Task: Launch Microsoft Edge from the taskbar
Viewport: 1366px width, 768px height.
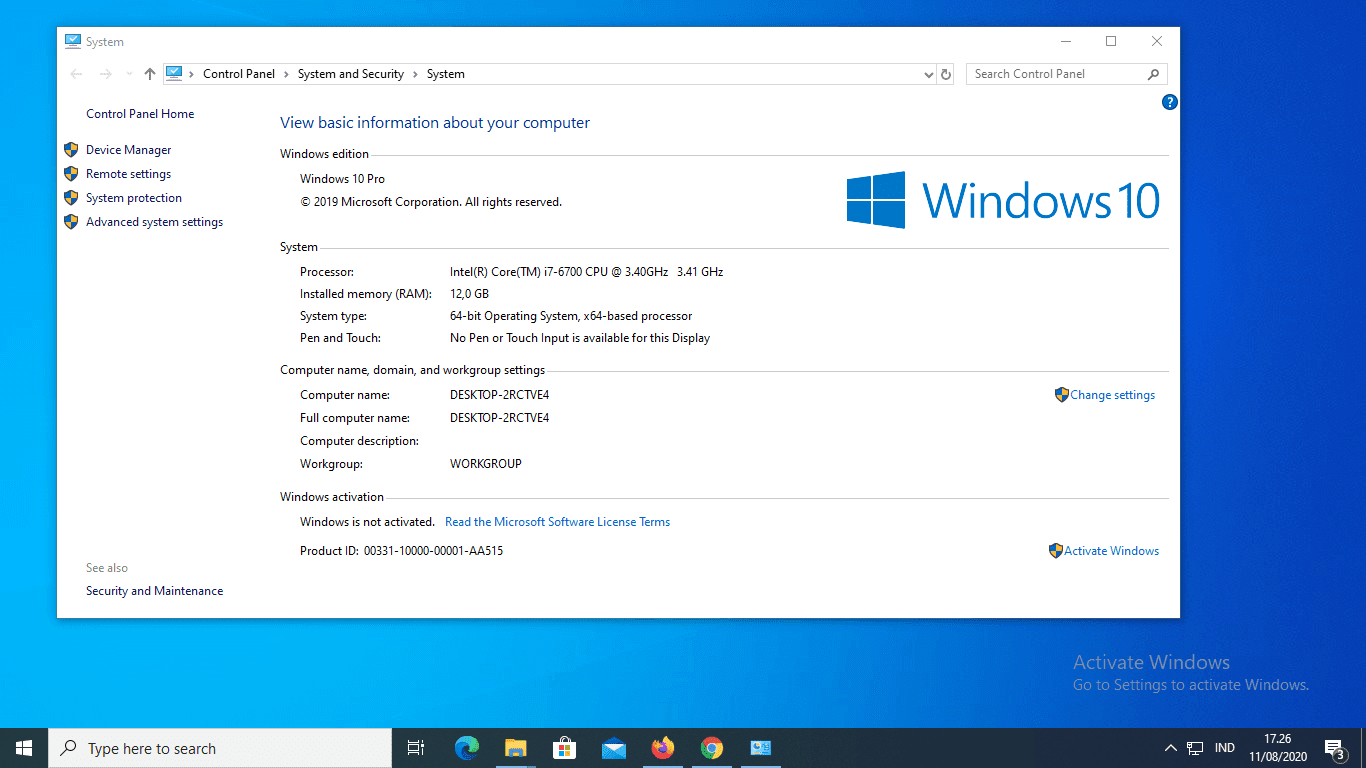Action: 467,748
